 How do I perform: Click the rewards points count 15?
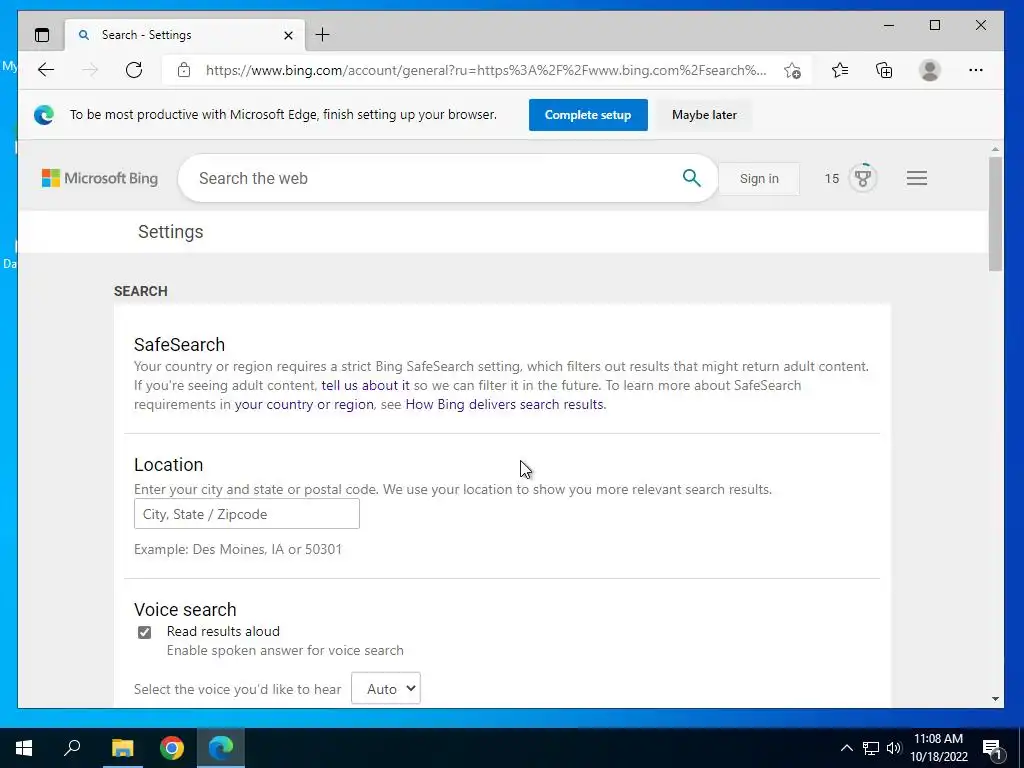point(831,178)
